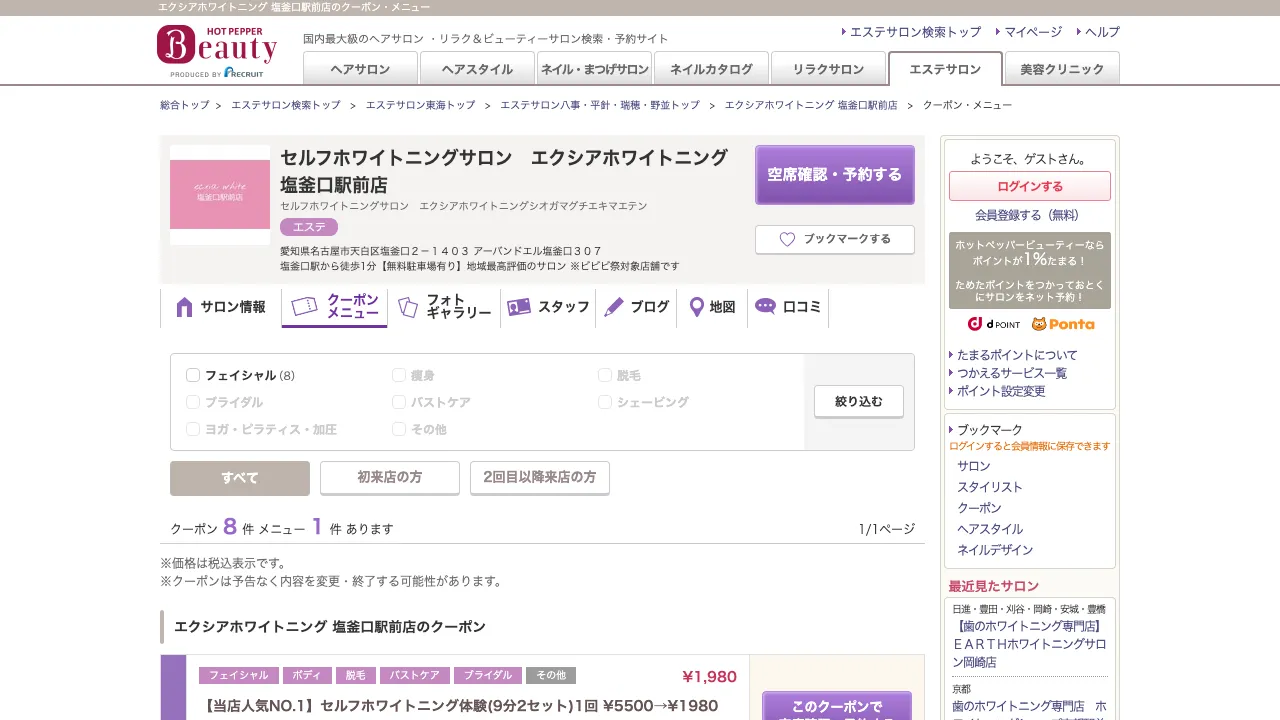Open the ネイル・まつげサロン tab
Image resolution: width=1280 pixels, height=720 pixels.
pos(594,69)
